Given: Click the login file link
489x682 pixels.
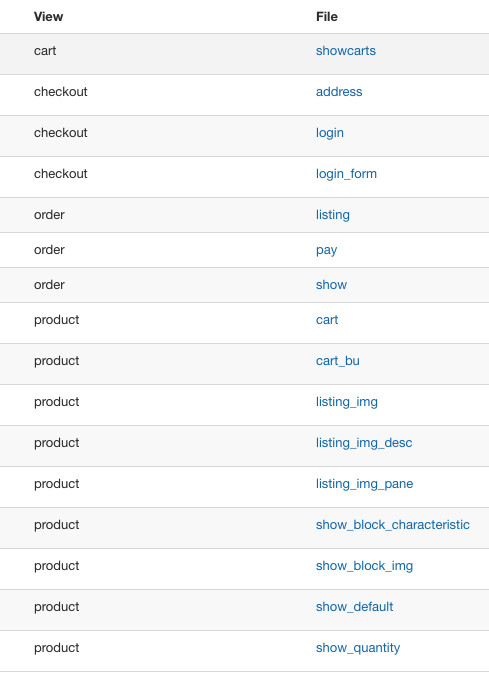Looking at the screenshot, I should 330,133.
